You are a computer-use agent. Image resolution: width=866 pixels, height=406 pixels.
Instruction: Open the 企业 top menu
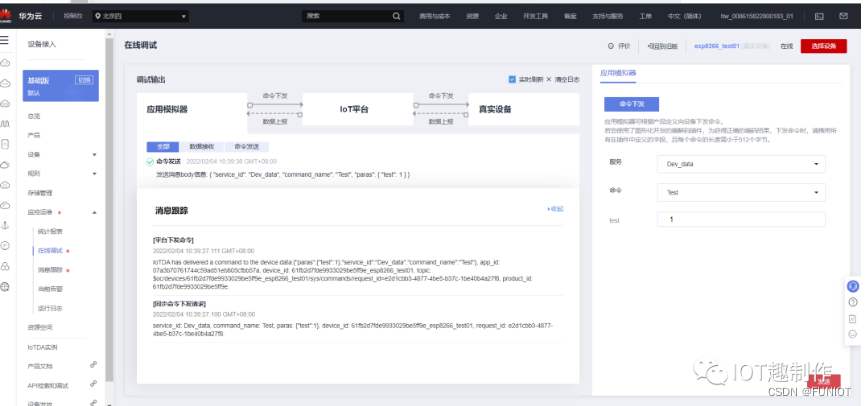(x=501, y=16)
